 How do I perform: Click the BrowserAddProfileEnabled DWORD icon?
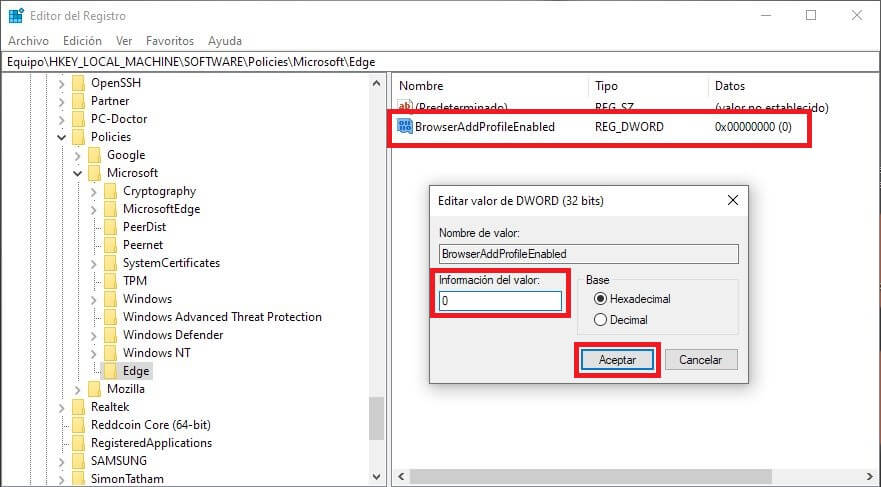click(x=405, y=126)
